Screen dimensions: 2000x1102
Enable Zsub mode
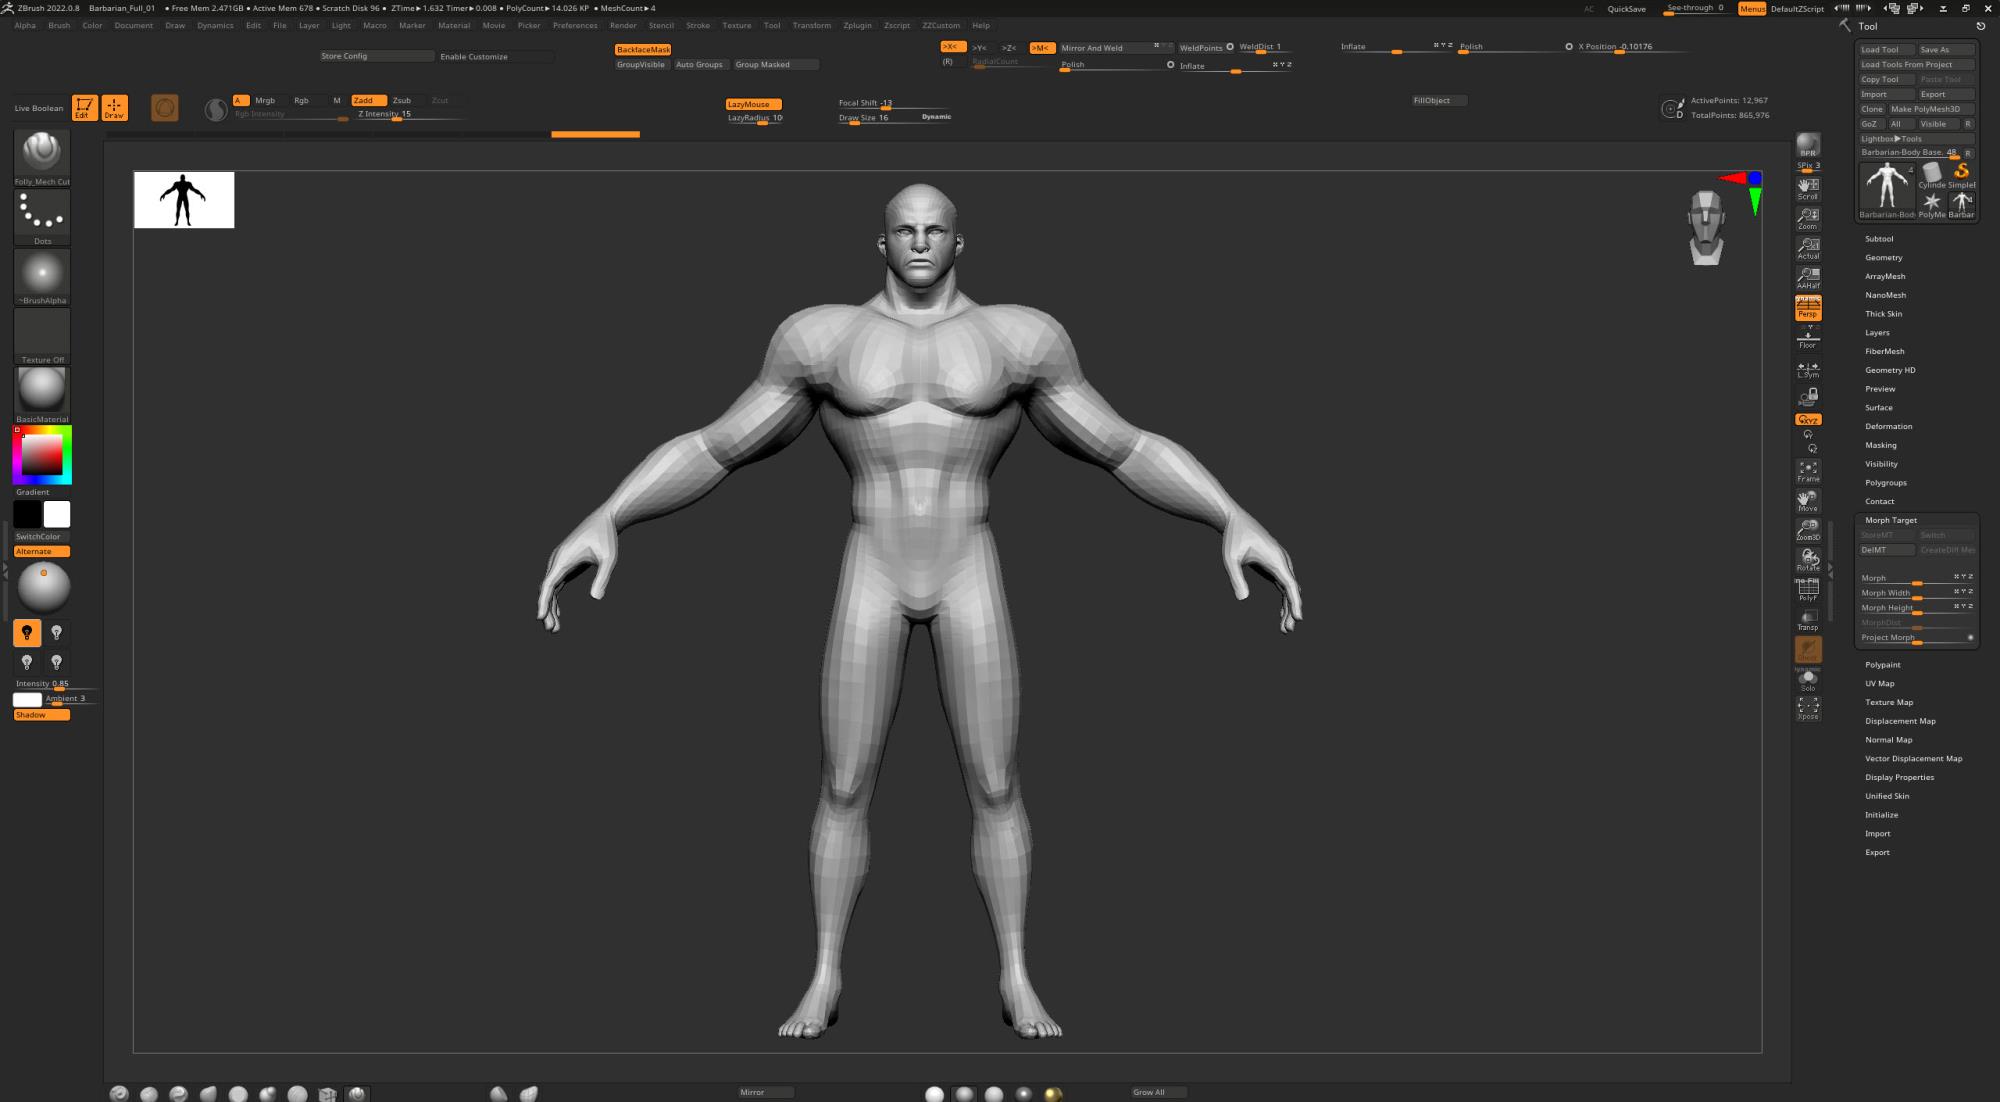[x=402, y=100]
